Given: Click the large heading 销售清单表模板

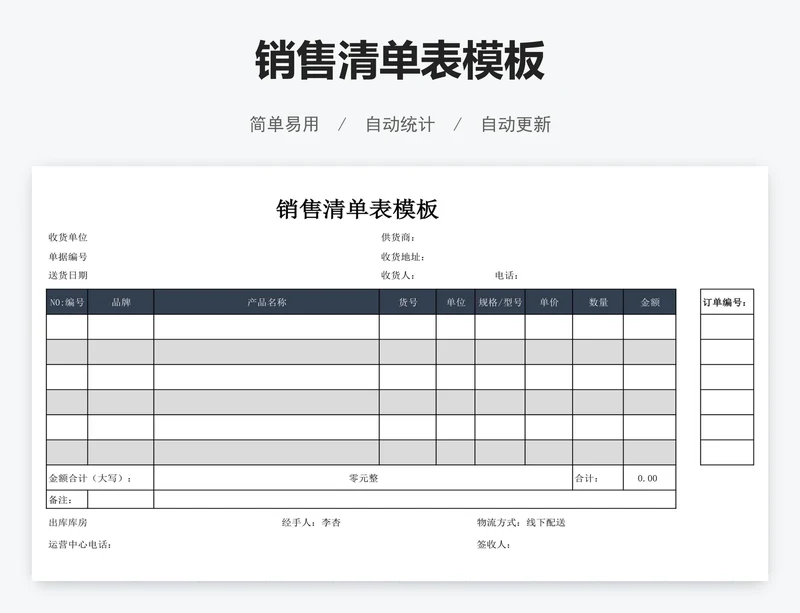Looking at the screenshot, I should coord(399,61).
